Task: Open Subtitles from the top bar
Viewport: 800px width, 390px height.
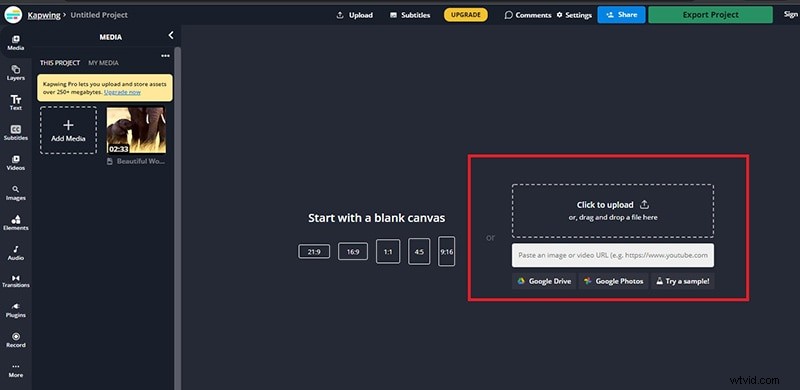Action: coord(410,15)
